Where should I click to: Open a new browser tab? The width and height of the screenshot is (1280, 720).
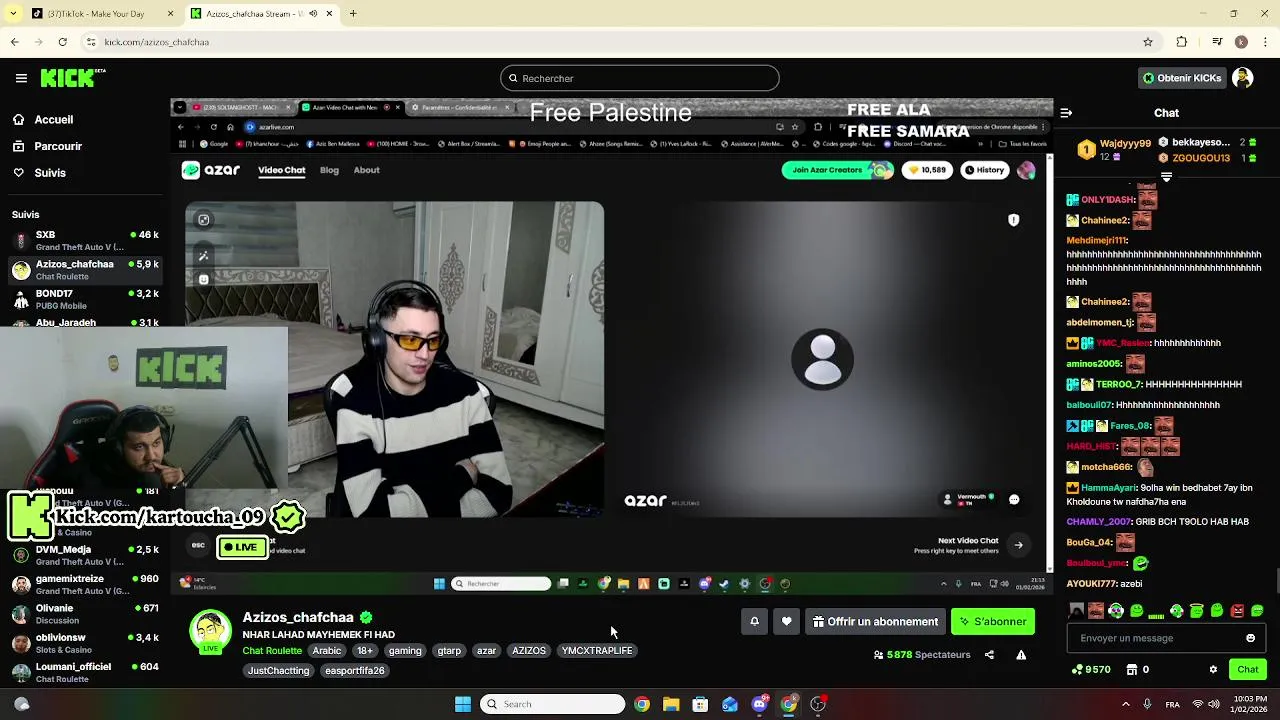(353, 14)
